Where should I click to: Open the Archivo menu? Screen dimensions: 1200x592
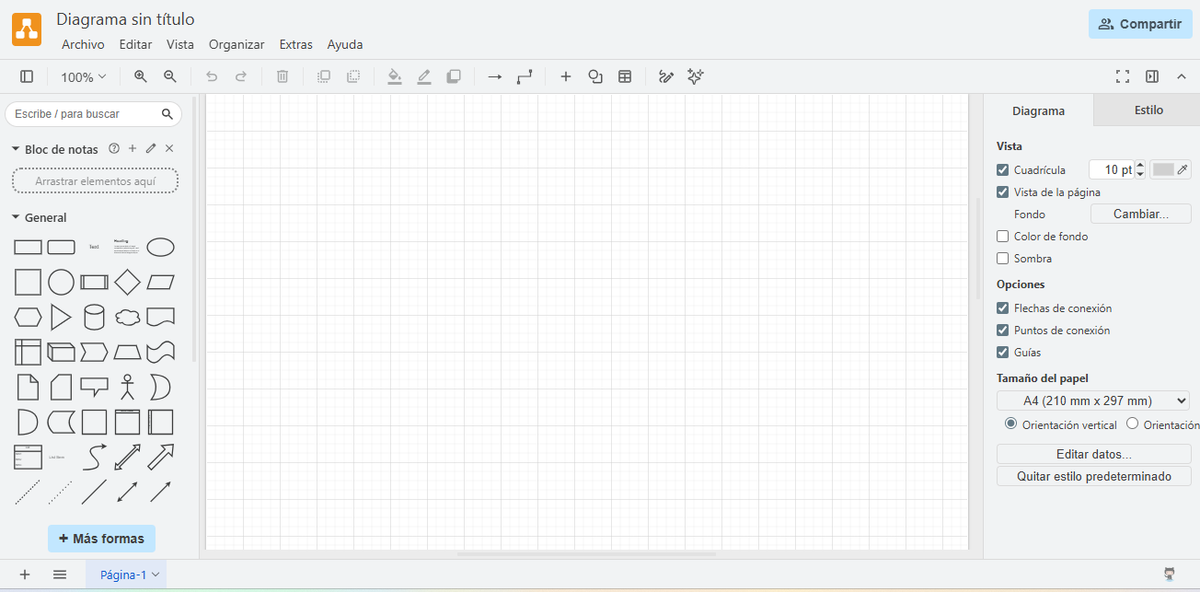pos(83,44)
